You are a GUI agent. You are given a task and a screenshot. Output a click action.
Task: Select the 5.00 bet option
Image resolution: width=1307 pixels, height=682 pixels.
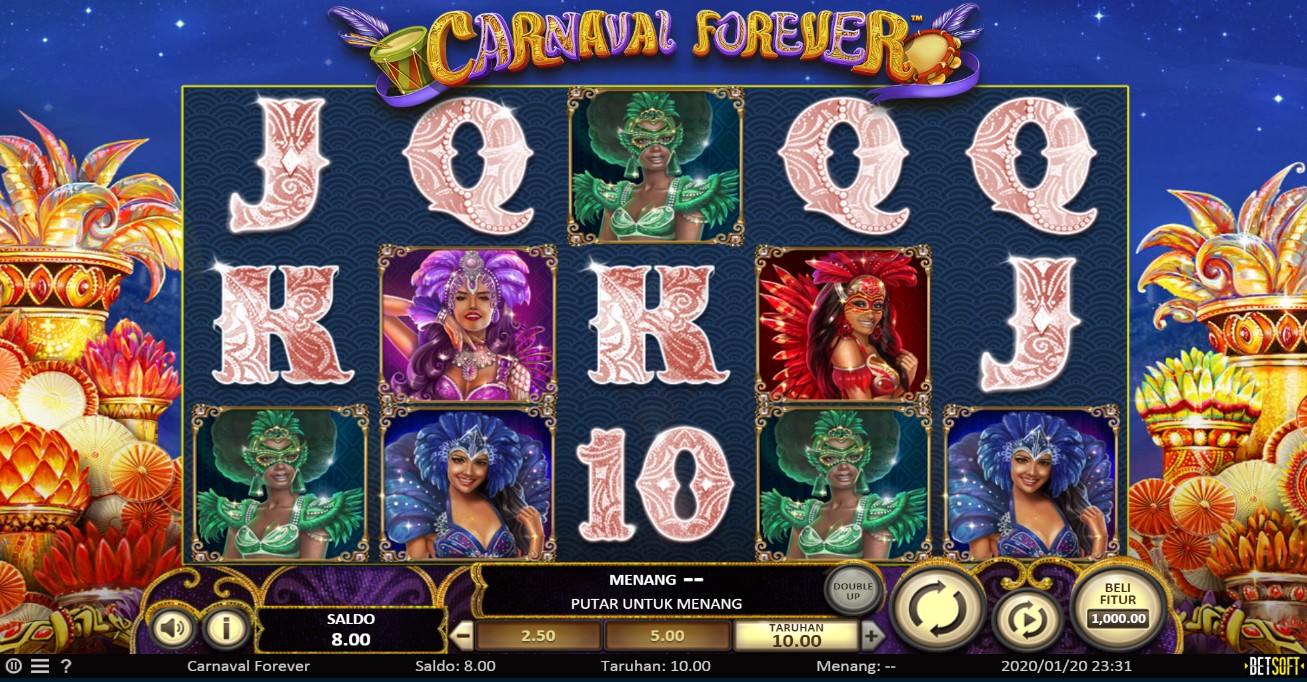(x=667, y=636)
